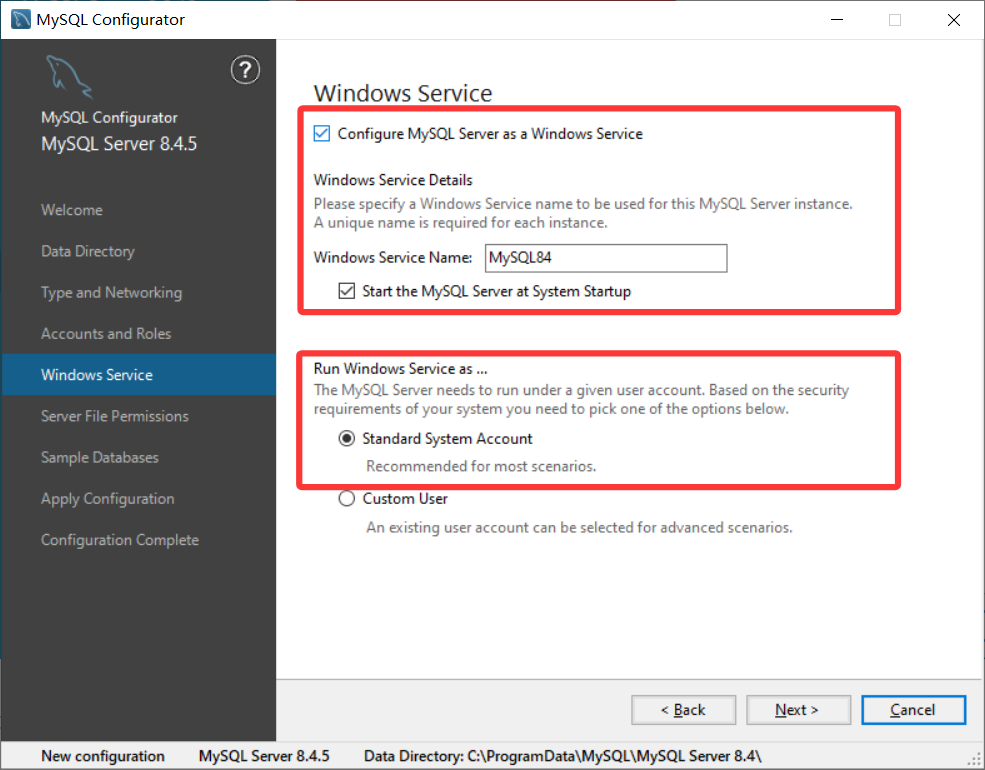This screenshot has height=770, width=985.
Task: Go to the Welcome step in sidebar
Action: click(72, 210)
